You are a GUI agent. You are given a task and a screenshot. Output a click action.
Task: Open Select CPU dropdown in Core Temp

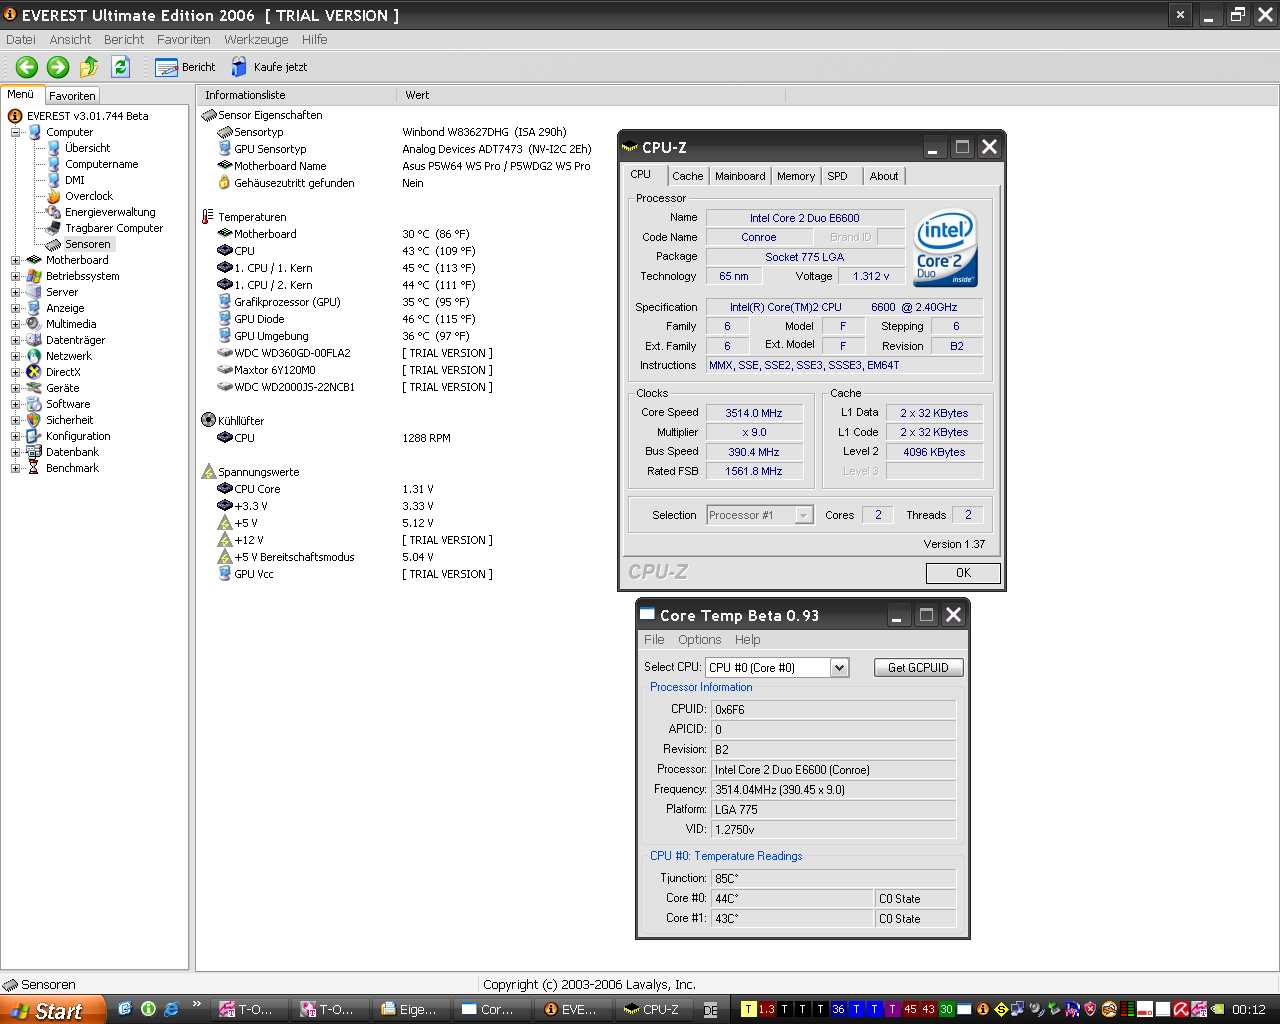point(777,668)
